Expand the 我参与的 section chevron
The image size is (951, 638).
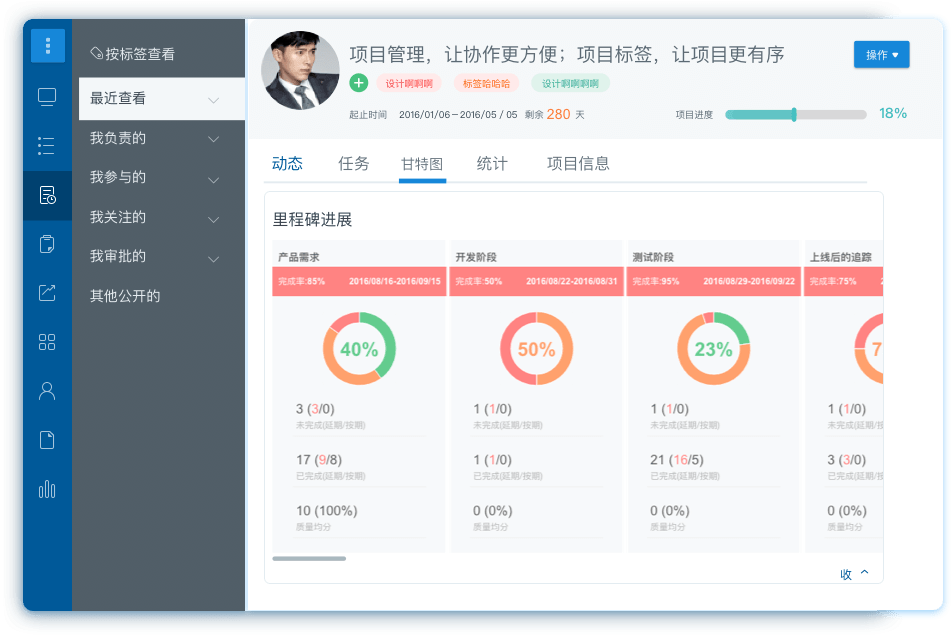click(x=213, y=180)
